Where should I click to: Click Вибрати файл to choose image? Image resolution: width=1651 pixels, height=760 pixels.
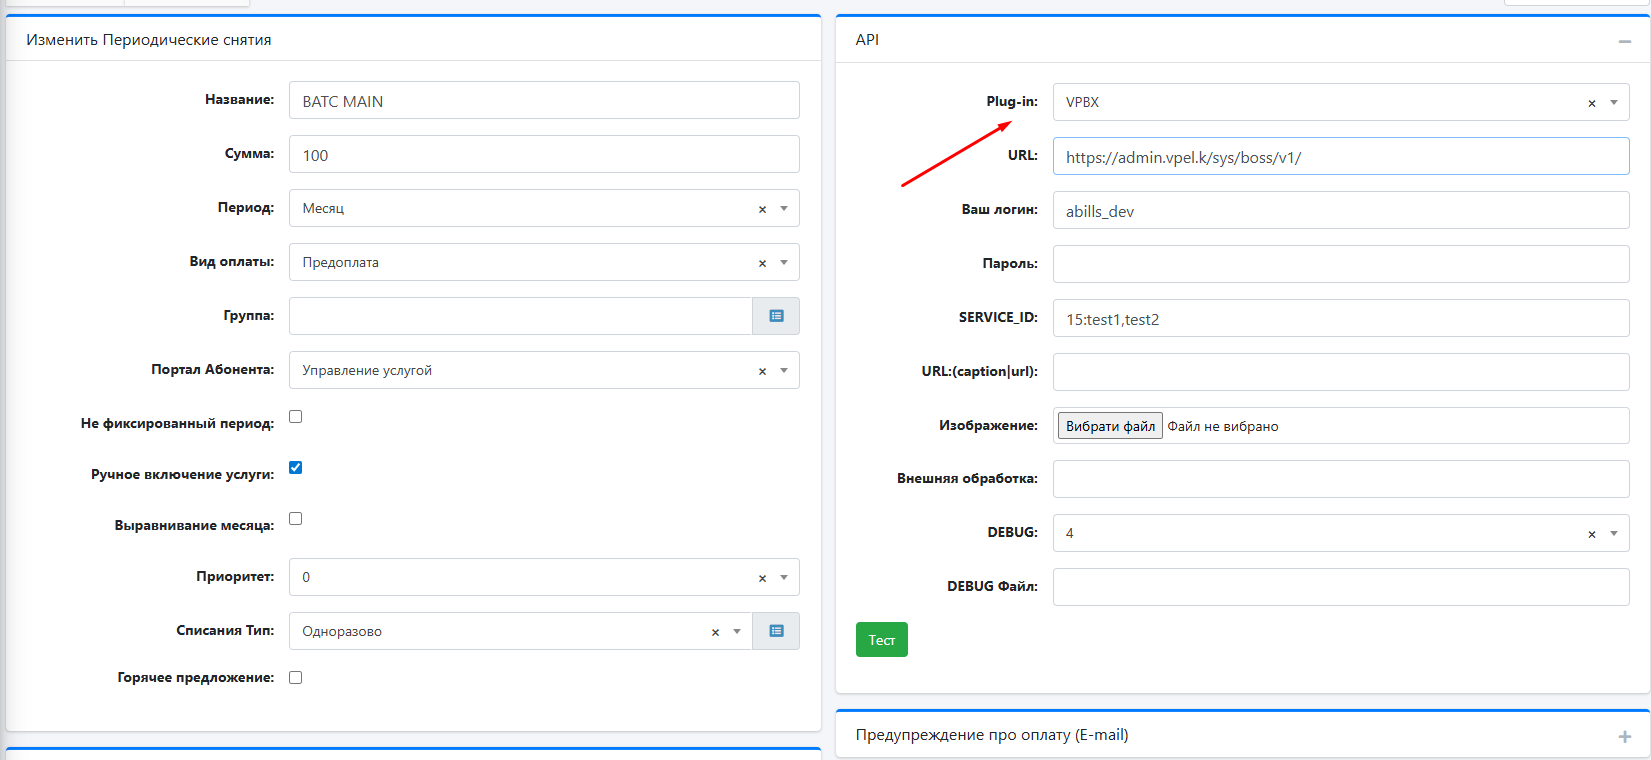(x=1110, y=426)
